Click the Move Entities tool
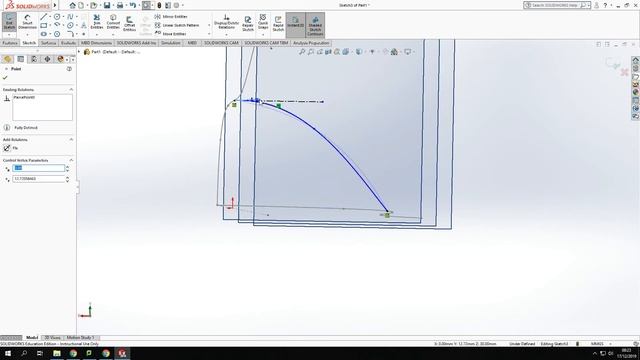 pos(171,34)
